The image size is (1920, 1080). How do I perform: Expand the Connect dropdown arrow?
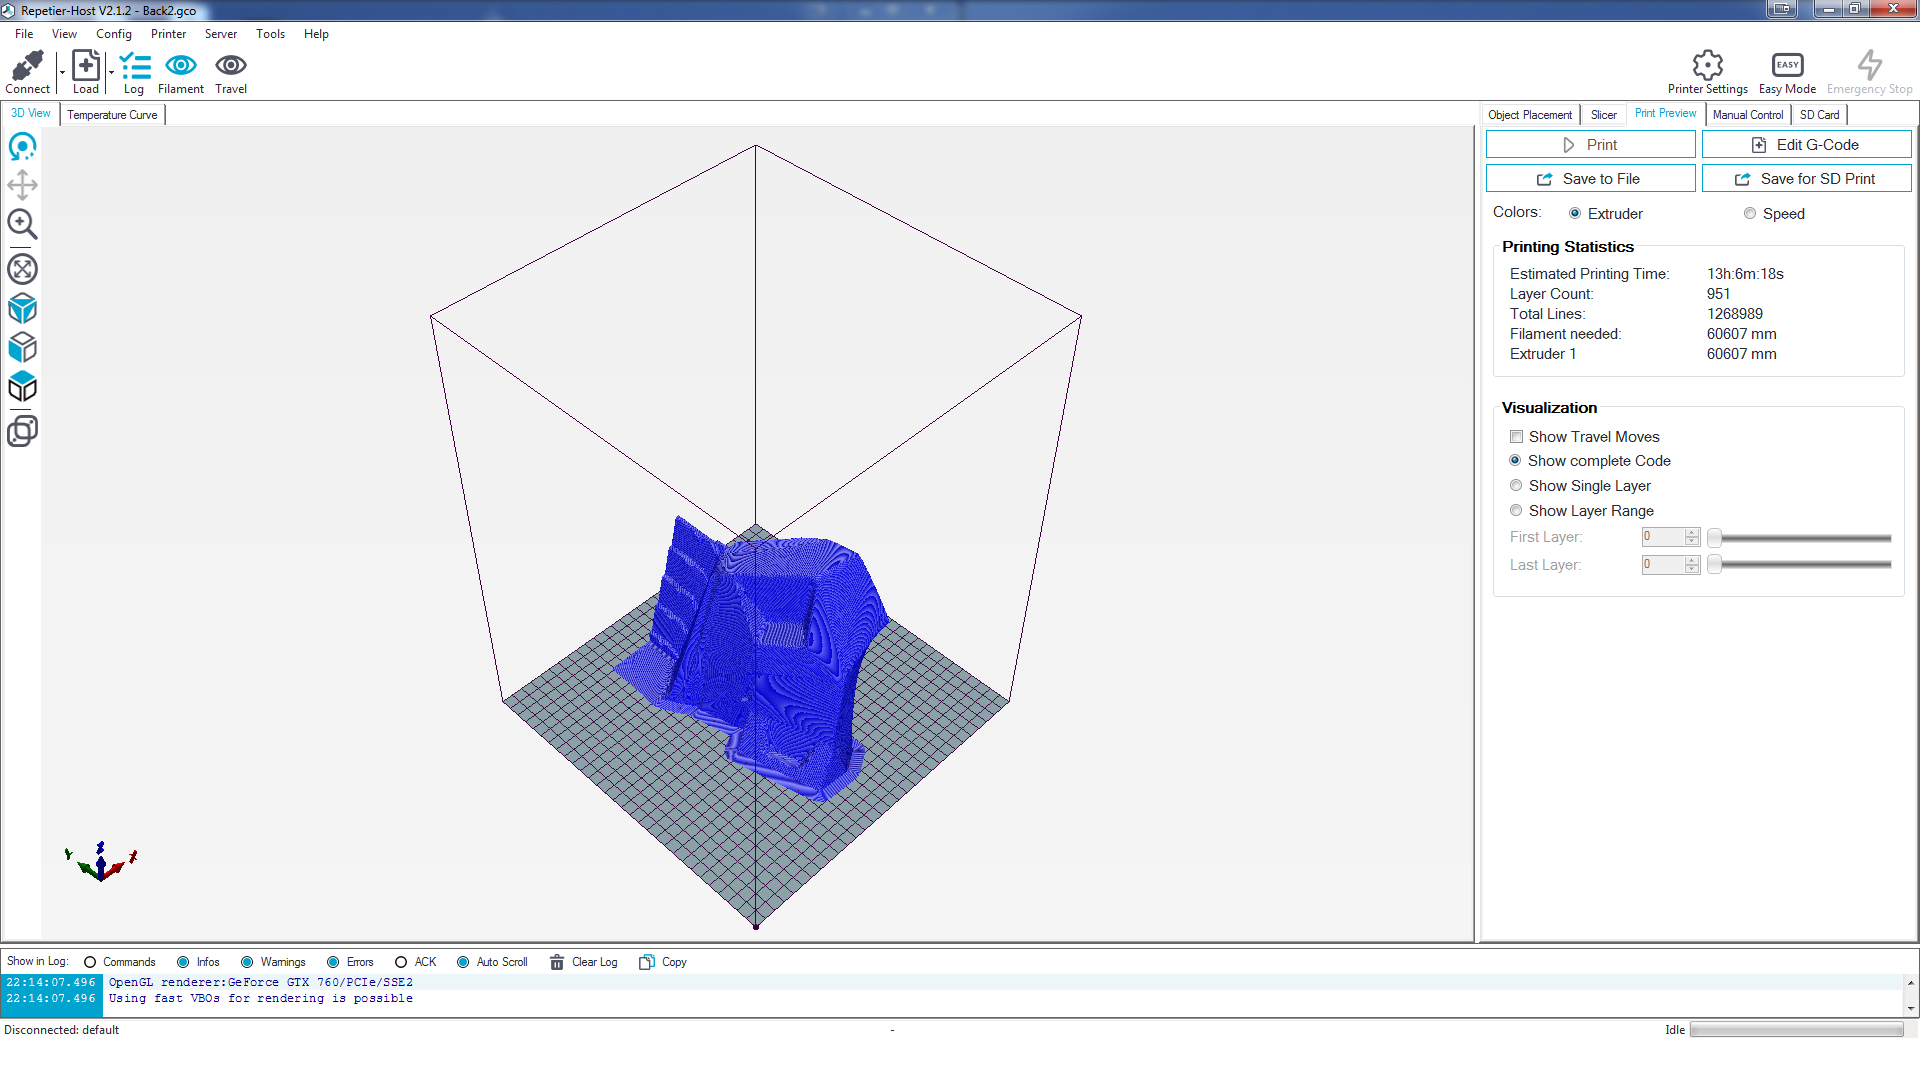[62, 73]
